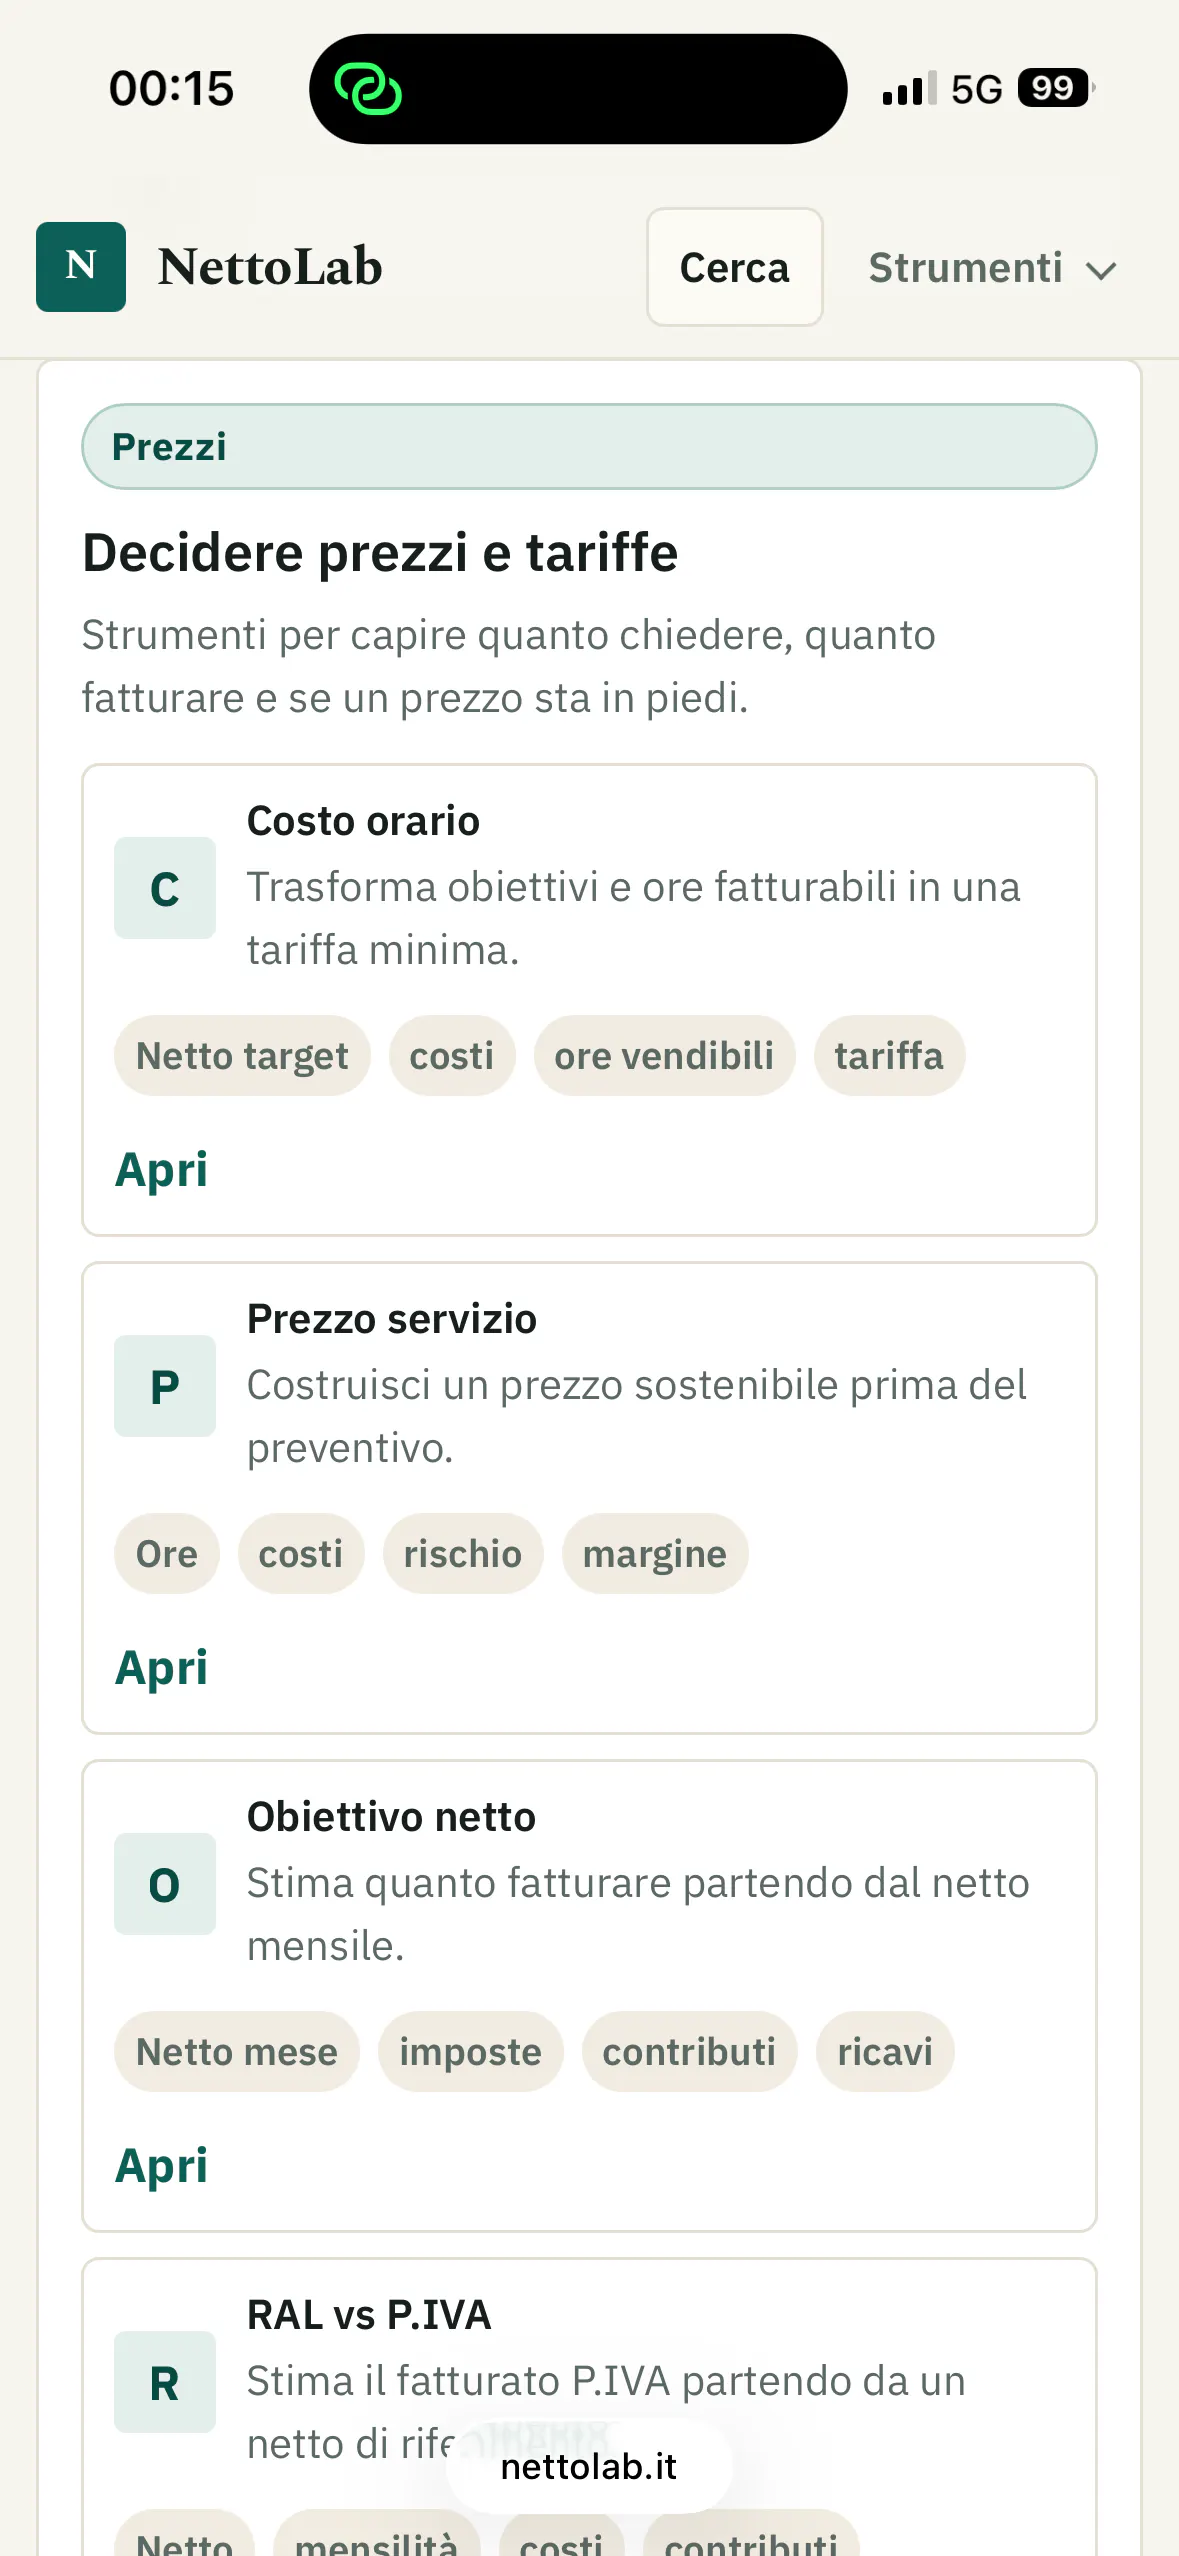Tap the nettolab.it address pill

[x=589, y=2467]
